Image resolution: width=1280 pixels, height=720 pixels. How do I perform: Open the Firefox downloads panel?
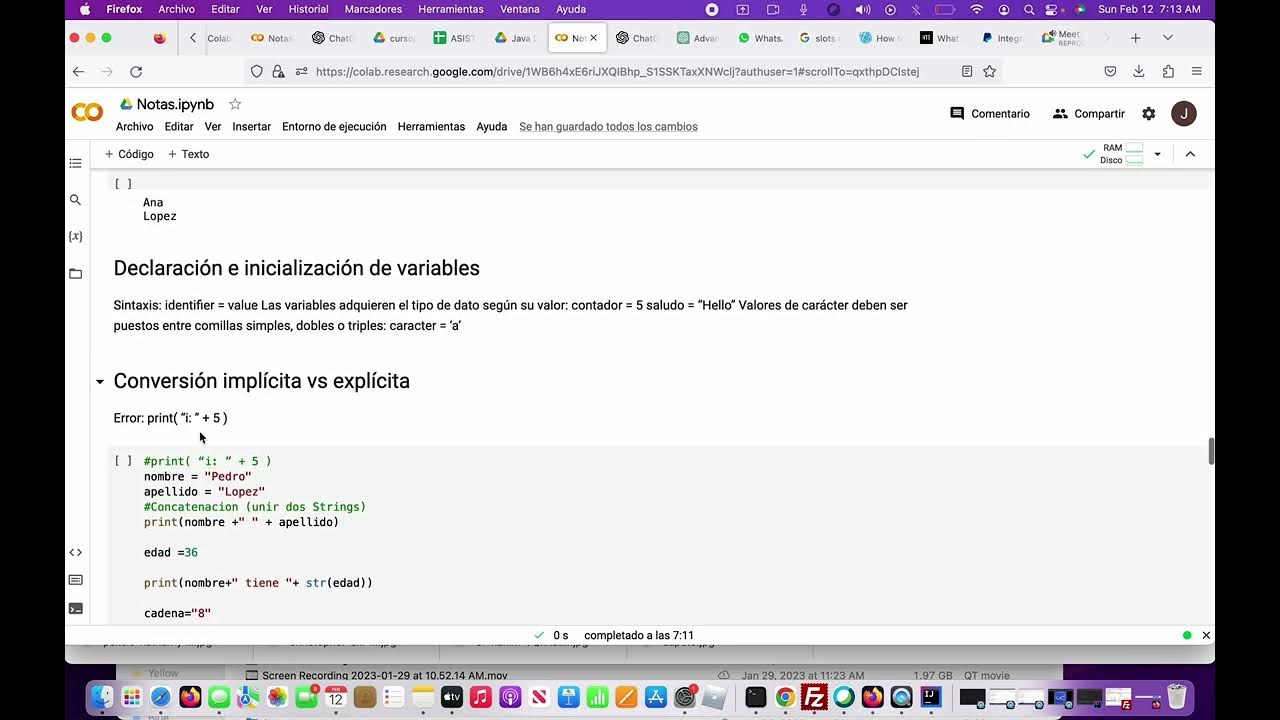(1138, 72)
